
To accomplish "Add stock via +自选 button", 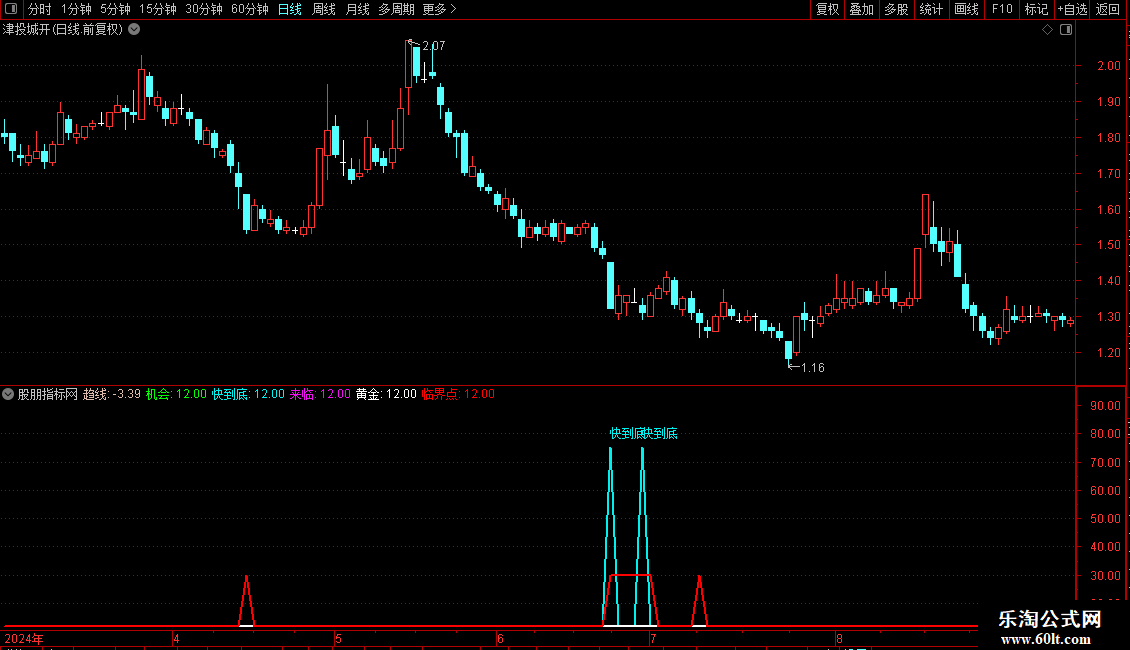I will click(x=1072, y=9).
